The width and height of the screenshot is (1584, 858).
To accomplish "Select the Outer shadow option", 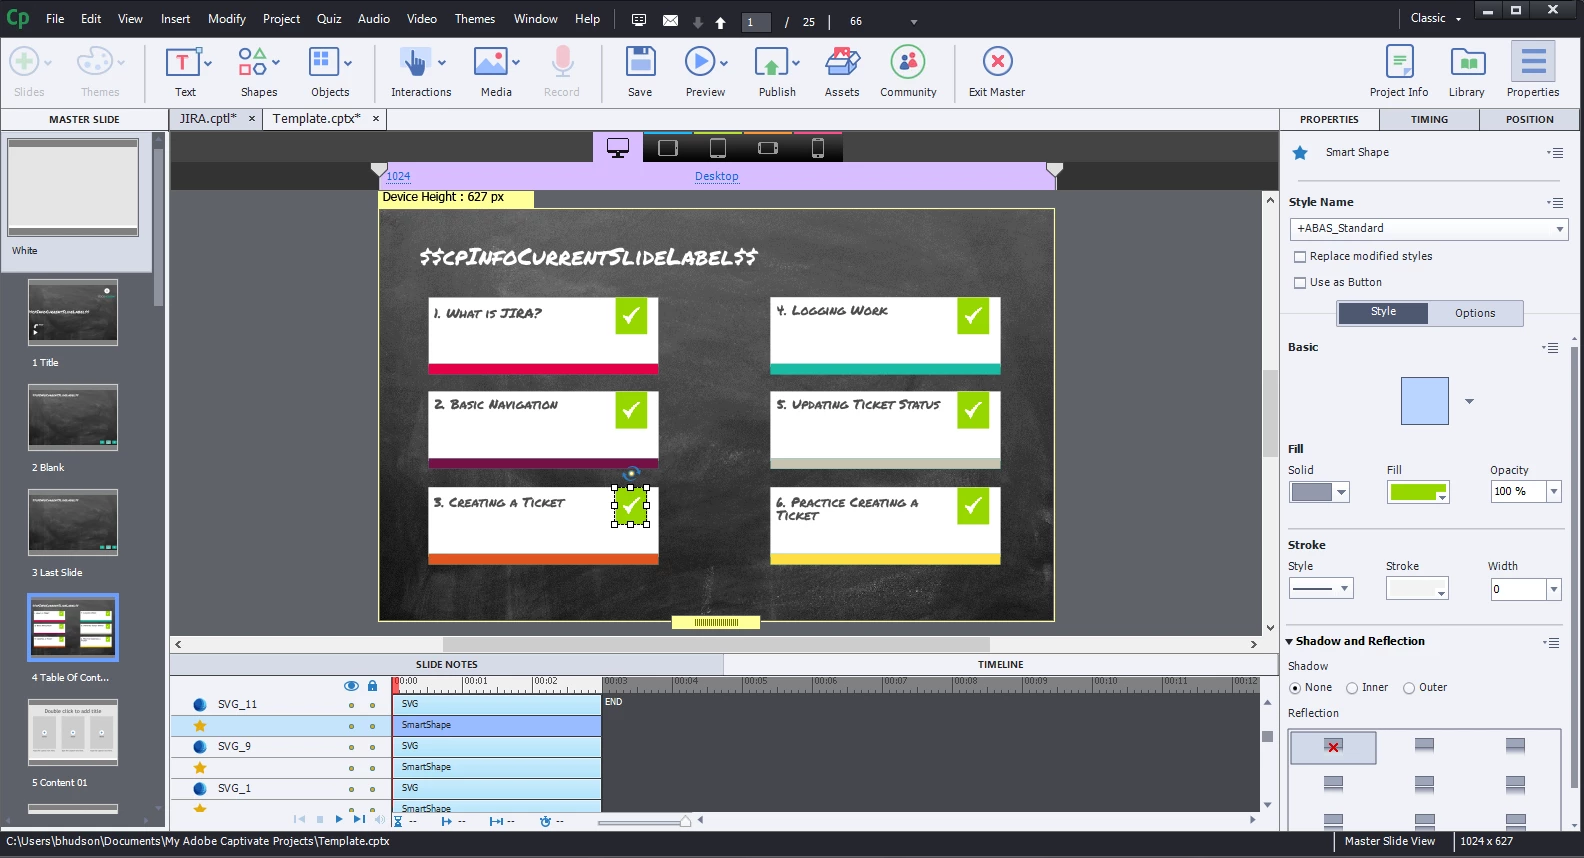I will point(1409,688).
